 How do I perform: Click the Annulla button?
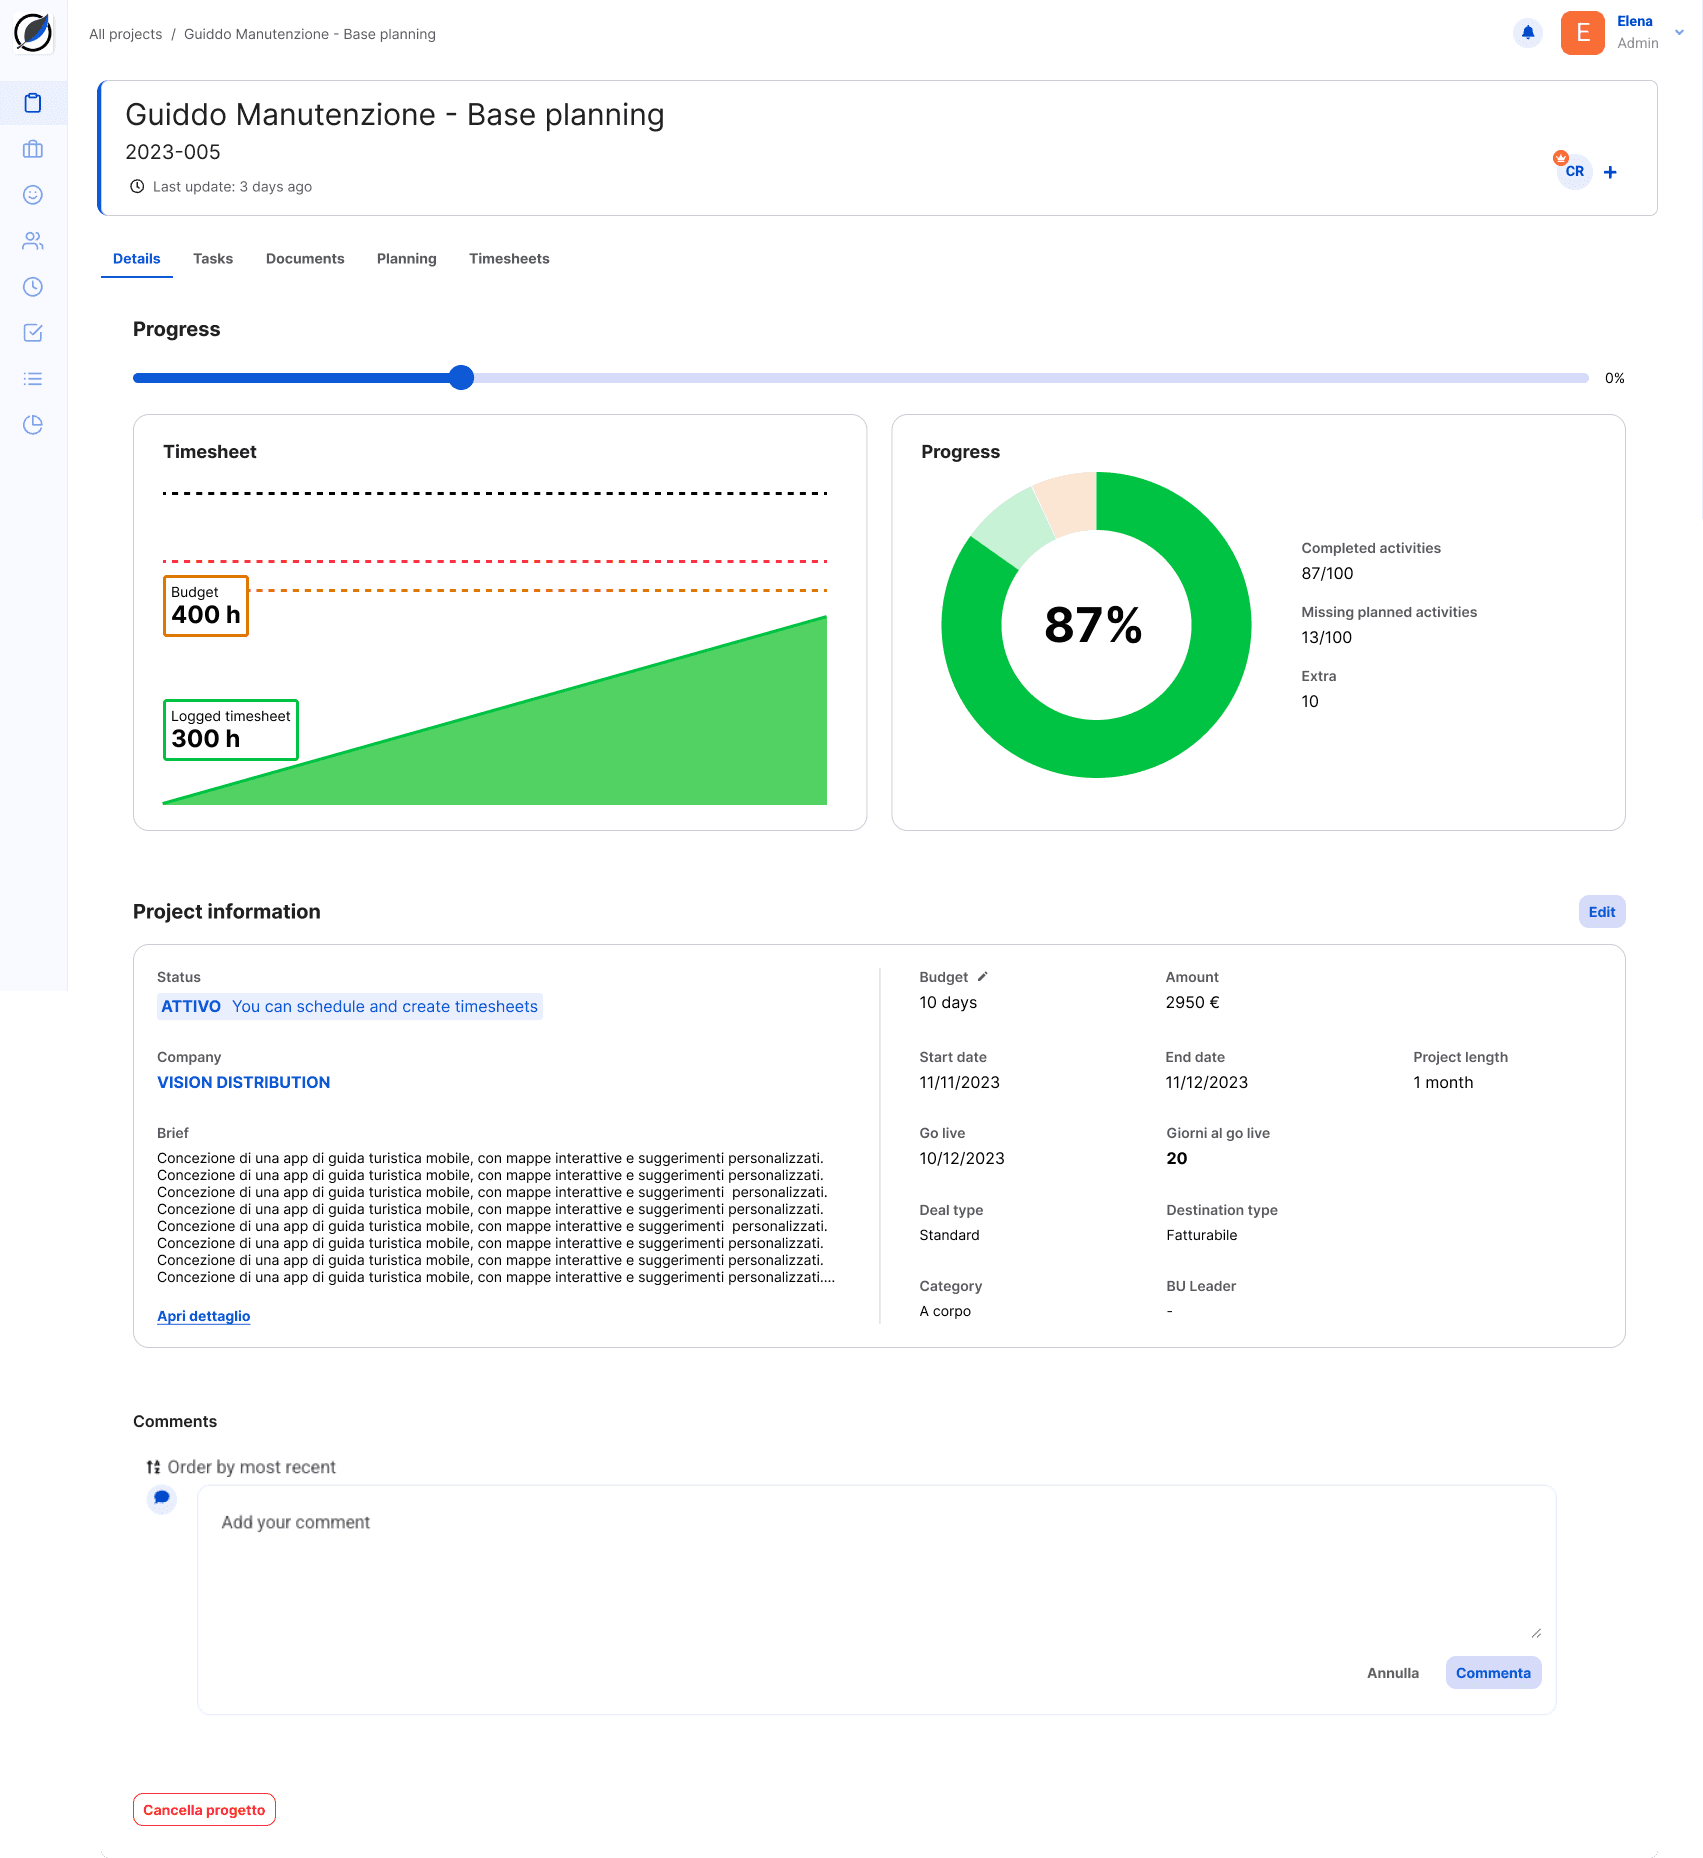(1393, 1673)
